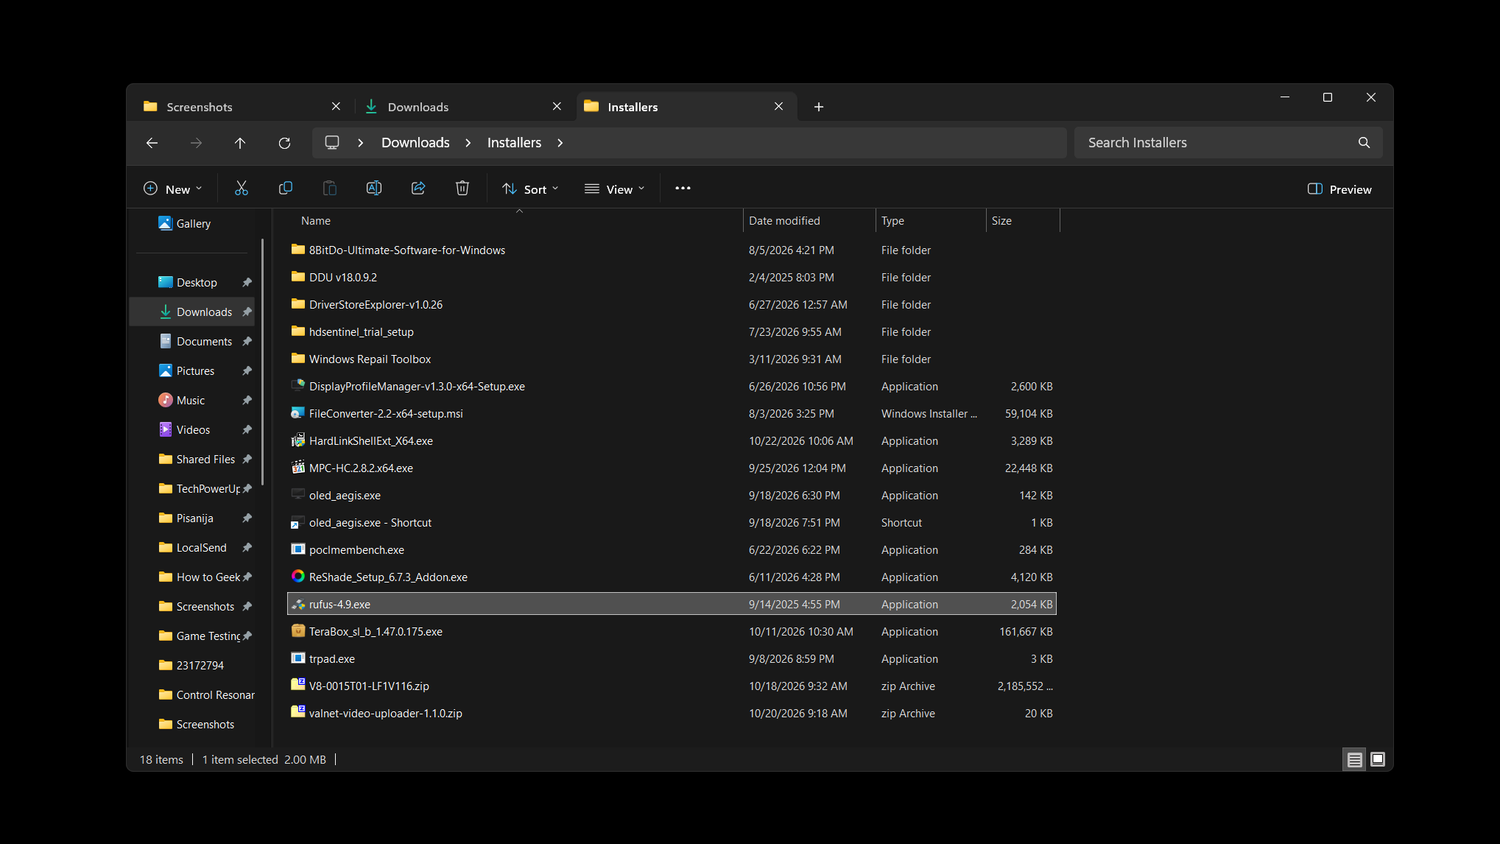Viewport: 1500px width, 844px height.
Task: Open a new tab with the plus icon
Action: tap(819, 107)
